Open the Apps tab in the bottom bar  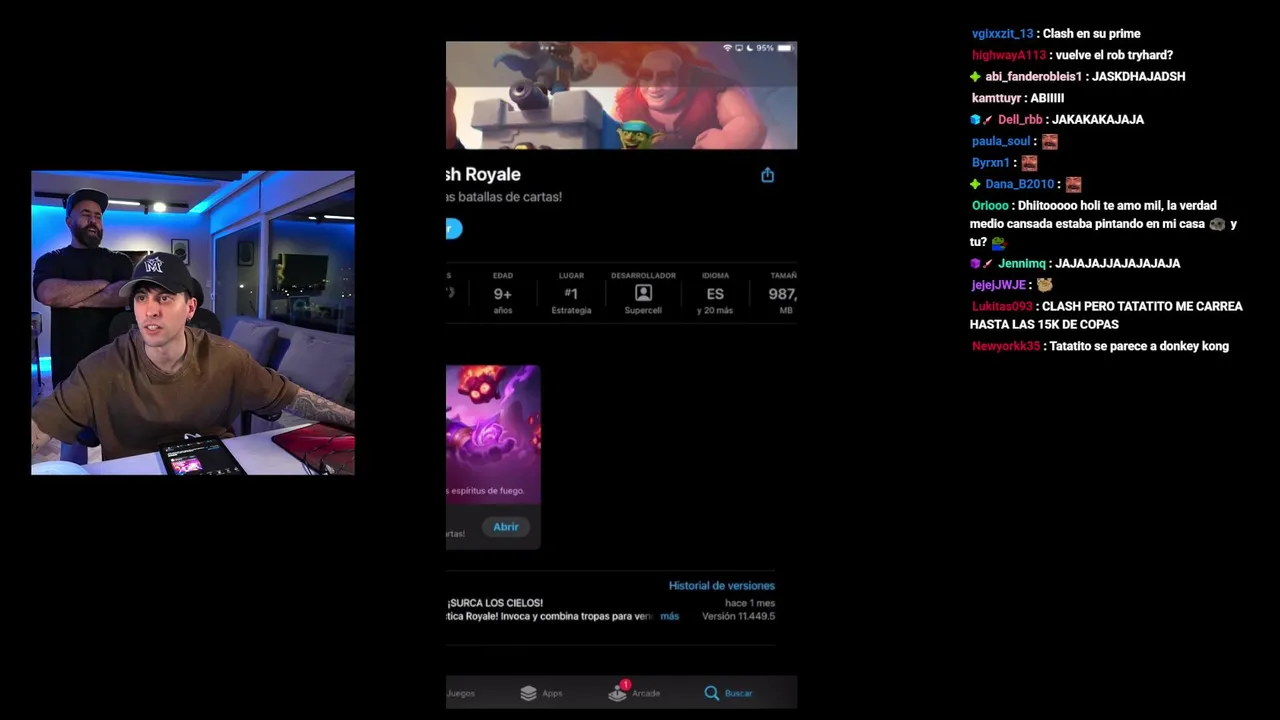pyautogui.click(x=541, y=693)
